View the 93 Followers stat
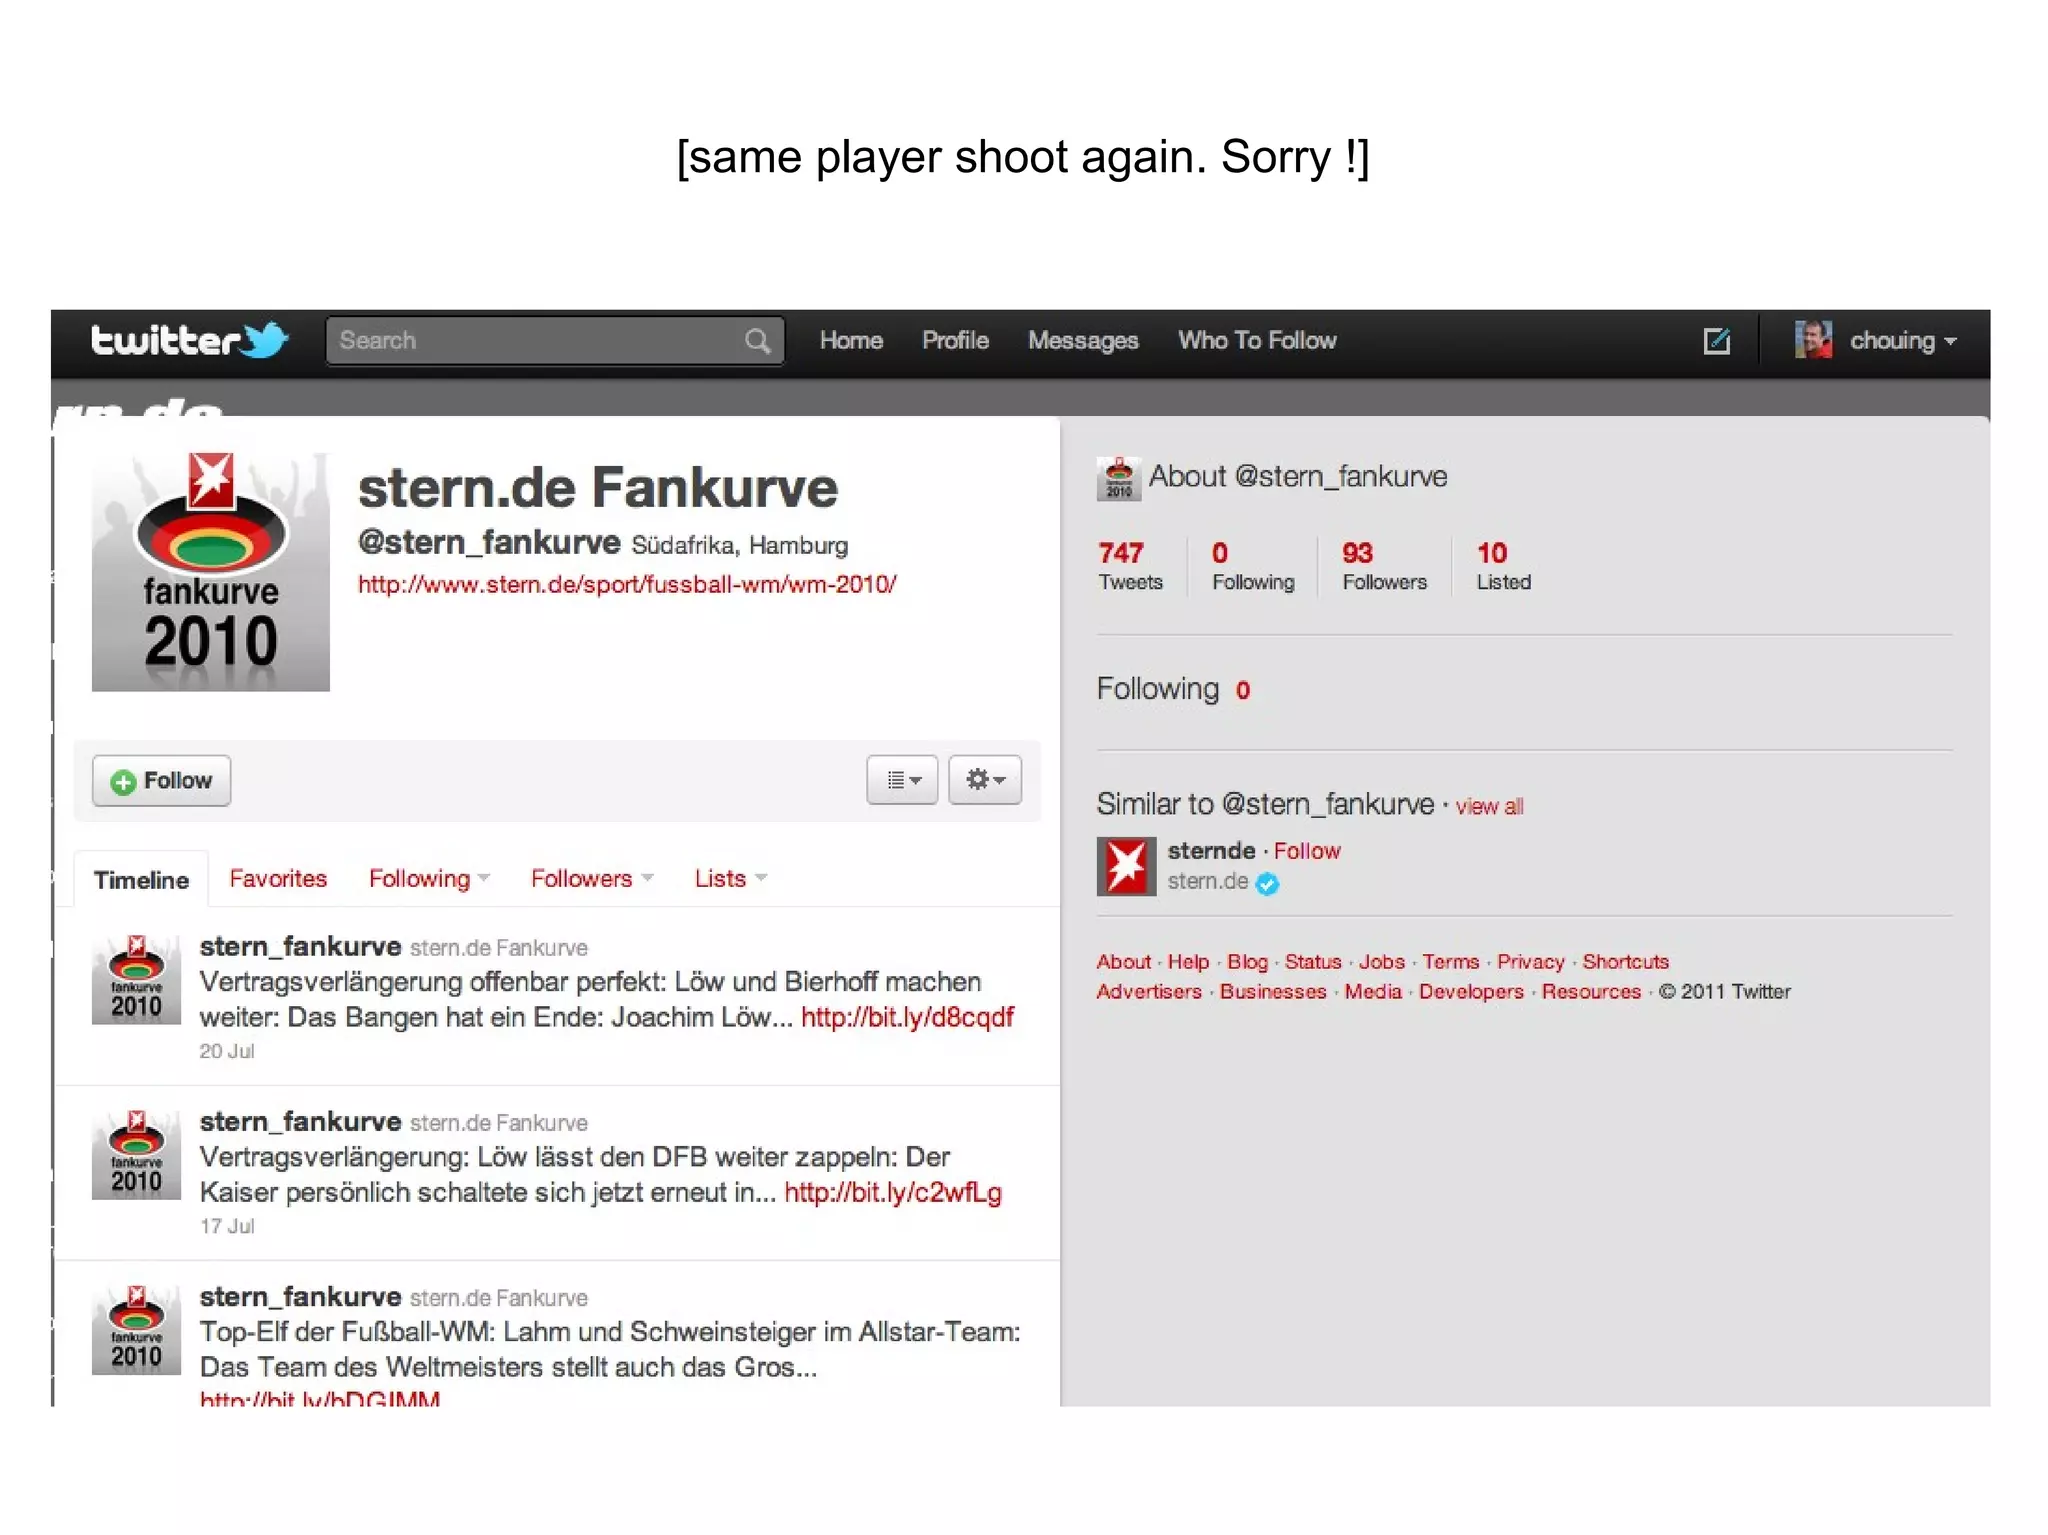The width and height of the screenshot is (2048, 1535). pos(1384,566)
